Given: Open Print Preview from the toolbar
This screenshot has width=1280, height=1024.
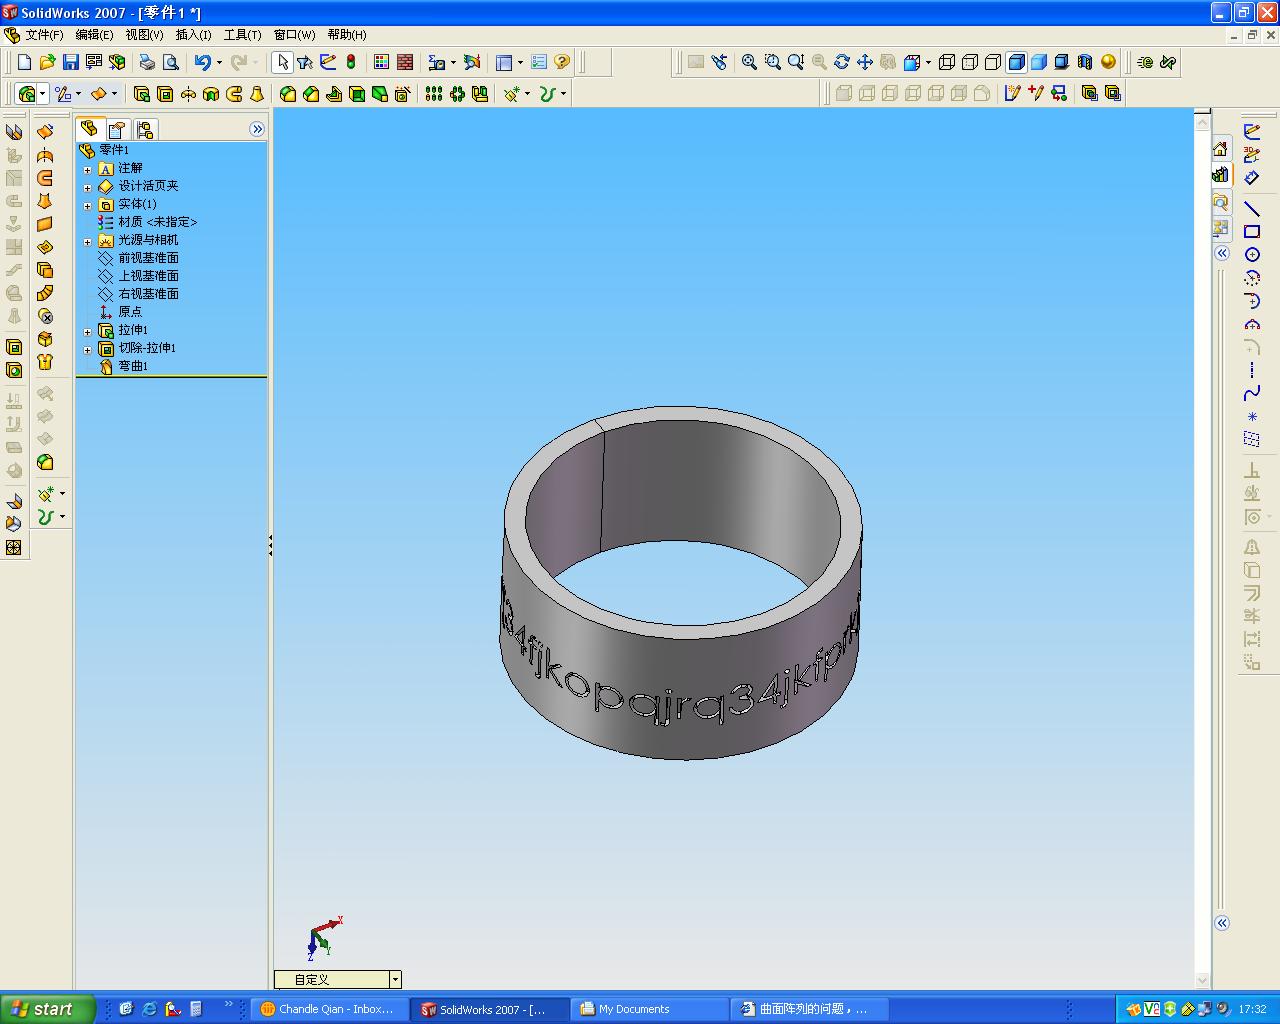Looking at the screenshot, I should [170, 62].
